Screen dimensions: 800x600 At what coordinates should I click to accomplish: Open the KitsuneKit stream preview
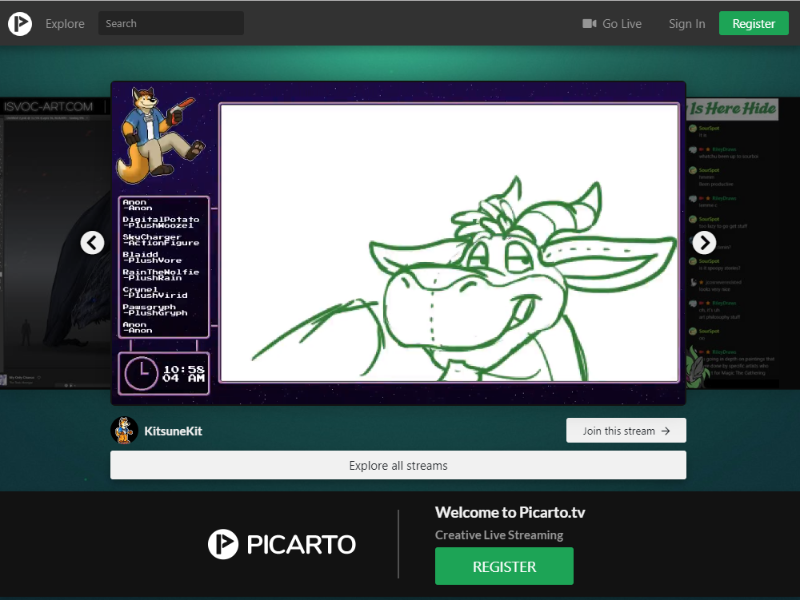click(398, 243)
